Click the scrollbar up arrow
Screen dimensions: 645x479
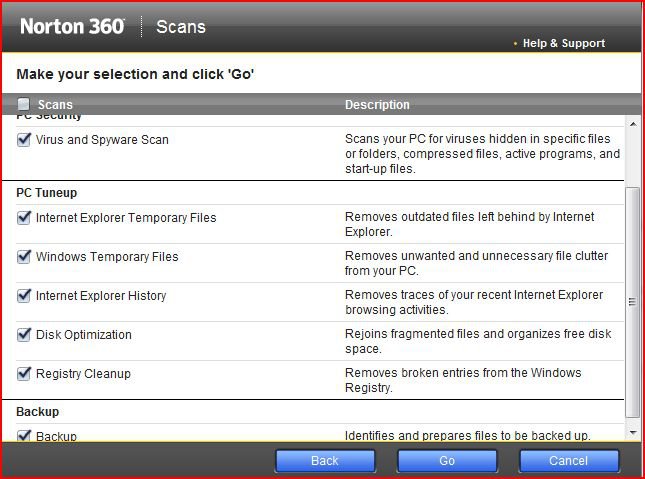click(x=633, y=124)
